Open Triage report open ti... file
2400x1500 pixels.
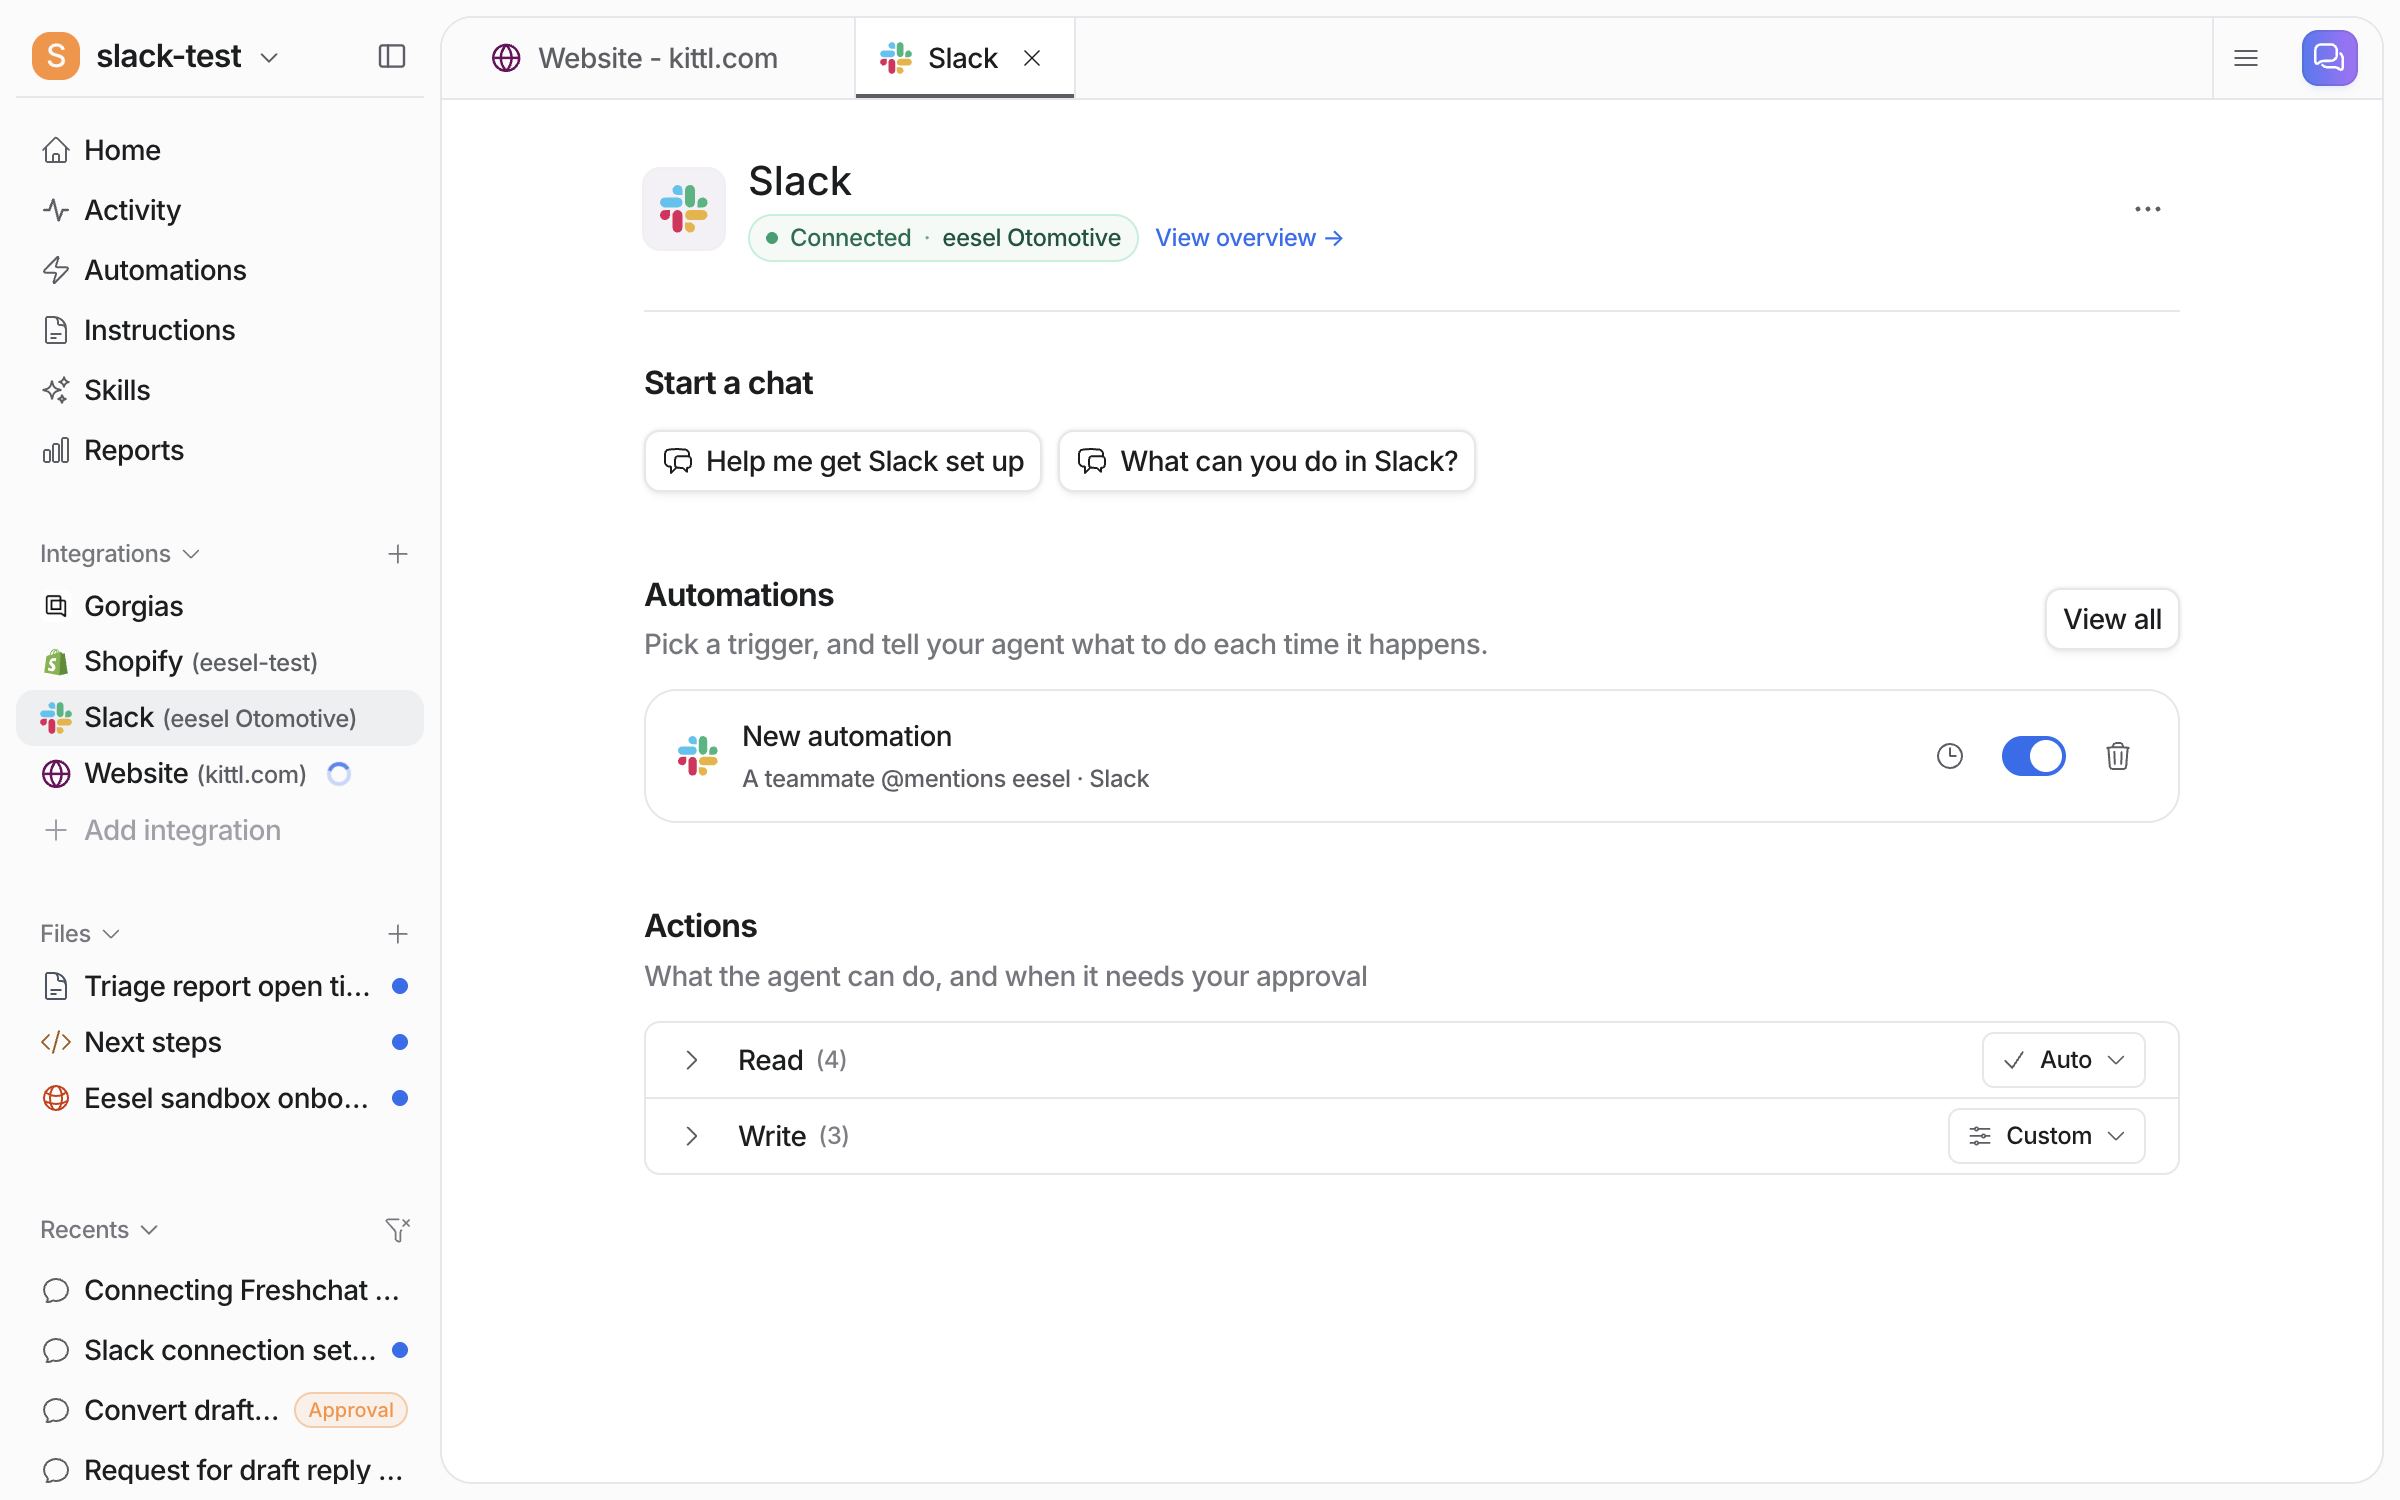[220, 986]
